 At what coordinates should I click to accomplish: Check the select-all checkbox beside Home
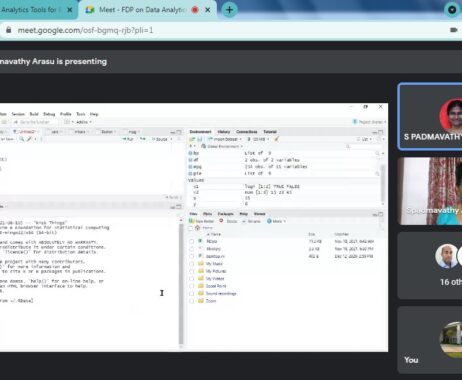coord(191,228)
